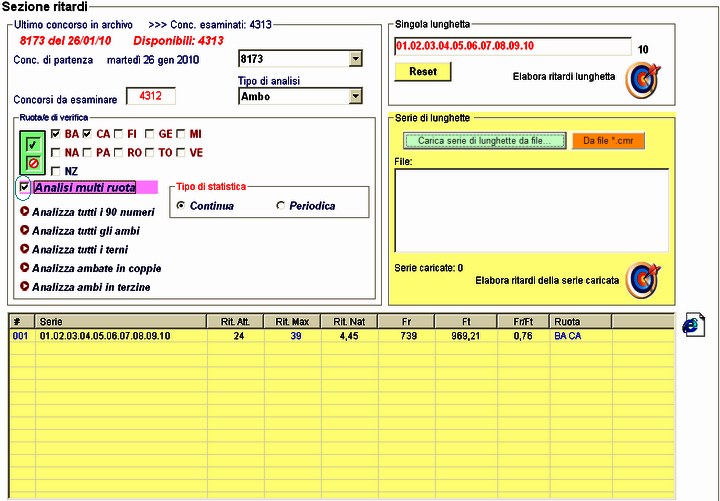Click the Internet Explorer export icon

(x=693, y=325)
